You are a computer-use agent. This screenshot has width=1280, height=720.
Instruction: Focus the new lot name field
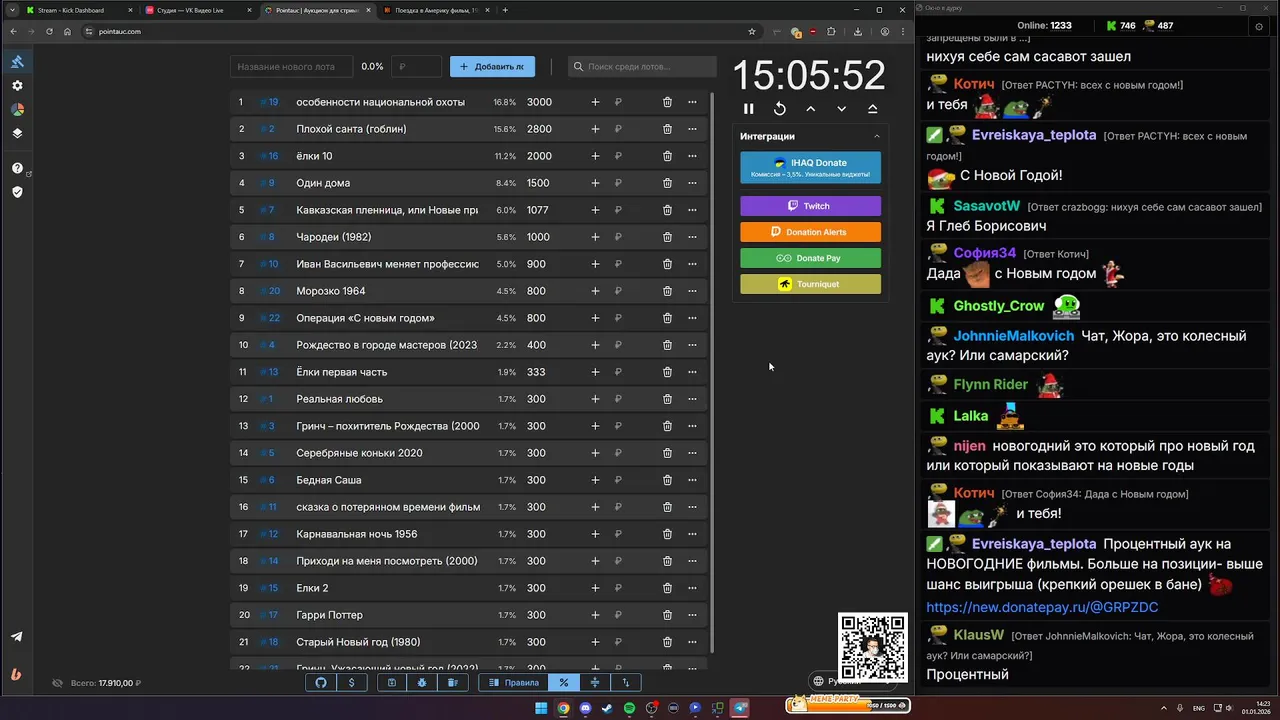tap(291, 67)
